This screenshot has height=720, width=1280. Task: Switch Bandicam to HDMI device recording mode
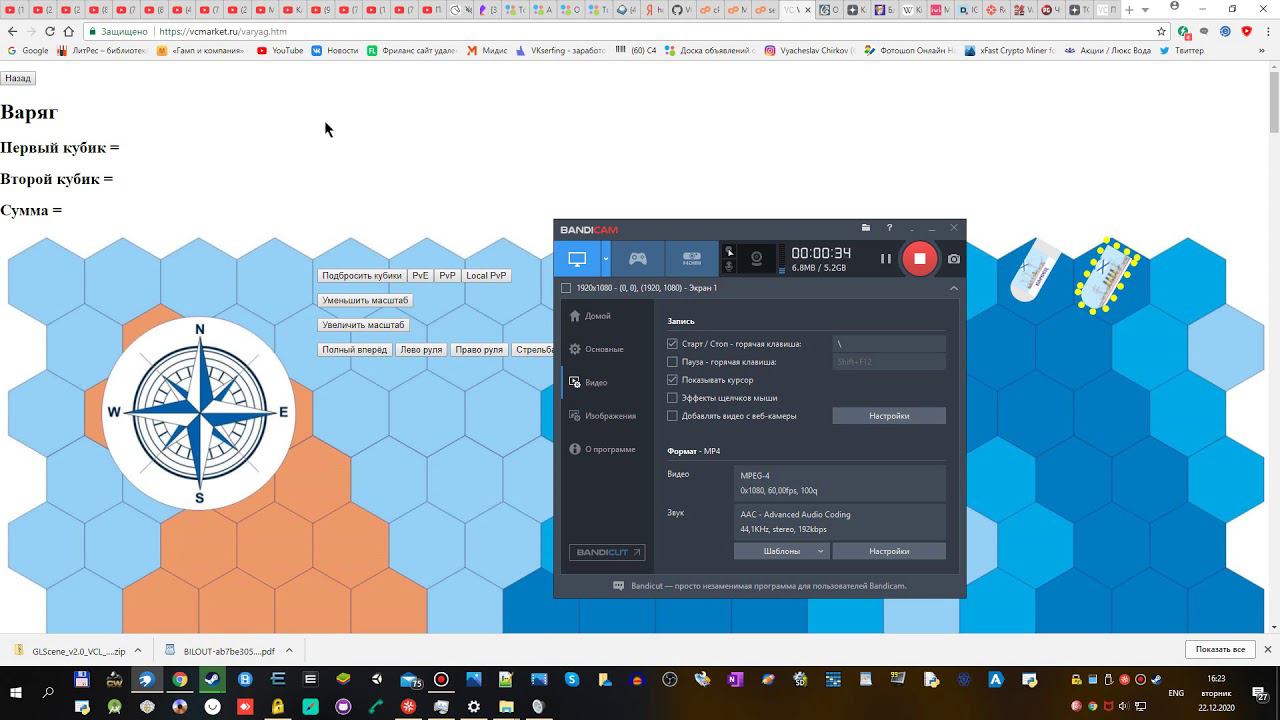(692, 259)
